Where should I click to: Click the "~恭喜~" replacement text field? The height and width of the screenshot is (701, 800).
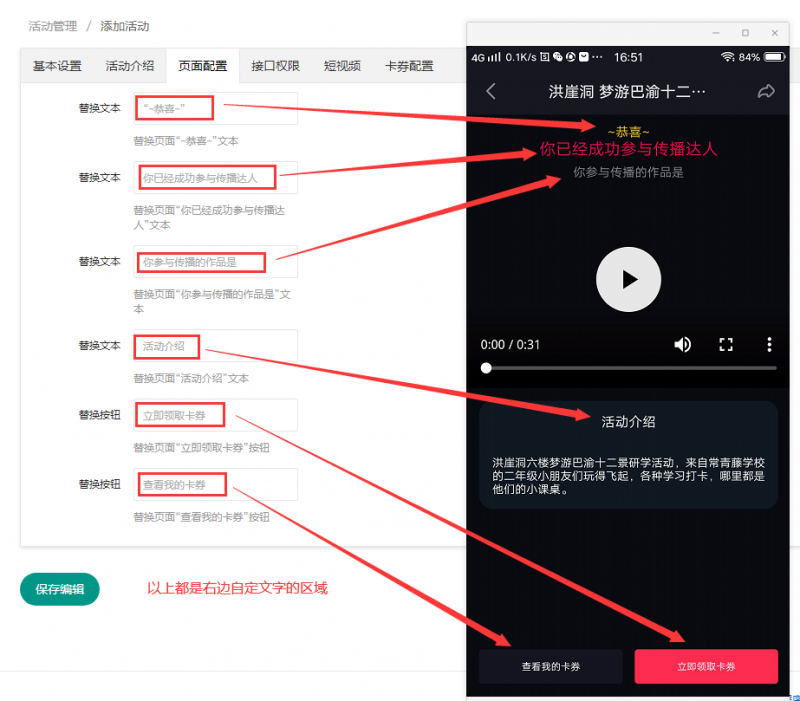[215, 108]
